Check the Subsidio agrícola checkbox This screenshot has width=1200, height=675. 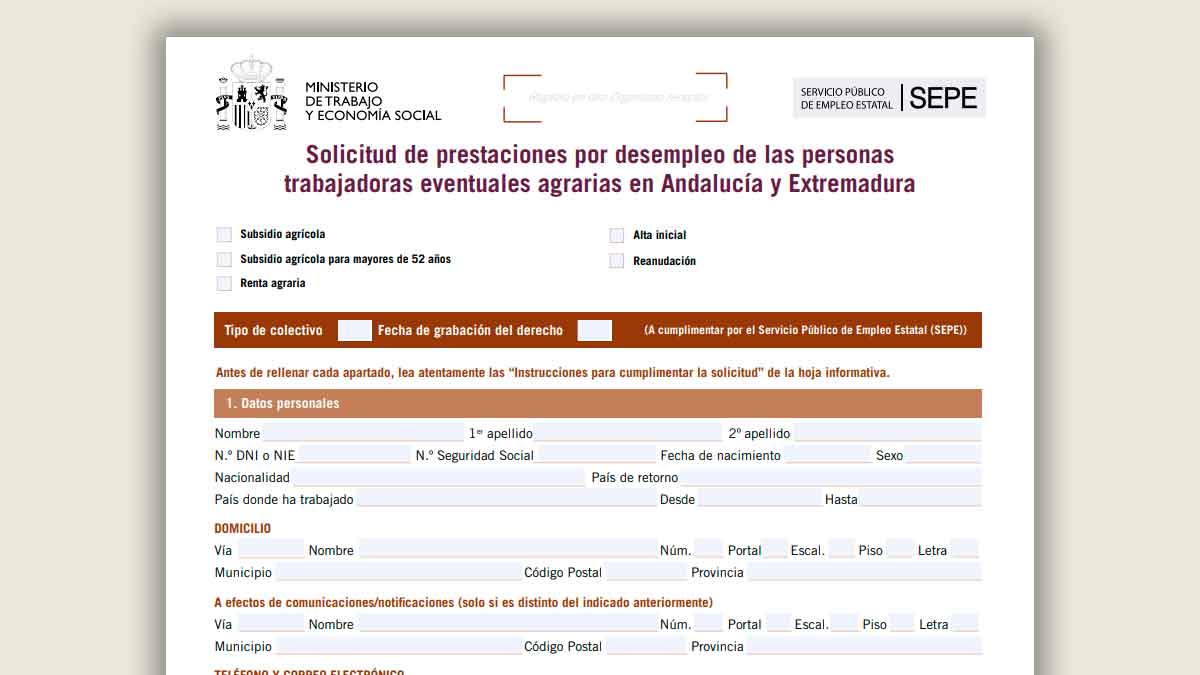(x=224, y=235)
